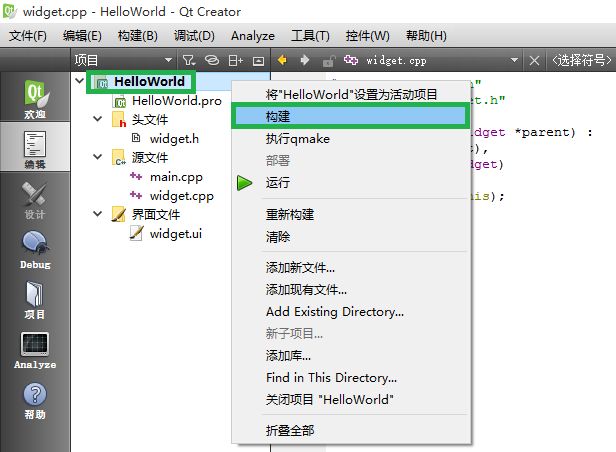Image resolution: width=616 pixels, height=452 pixels.
Task: Open Design (设计) mode
Action: pyautogui.click(x=35, y=199)
